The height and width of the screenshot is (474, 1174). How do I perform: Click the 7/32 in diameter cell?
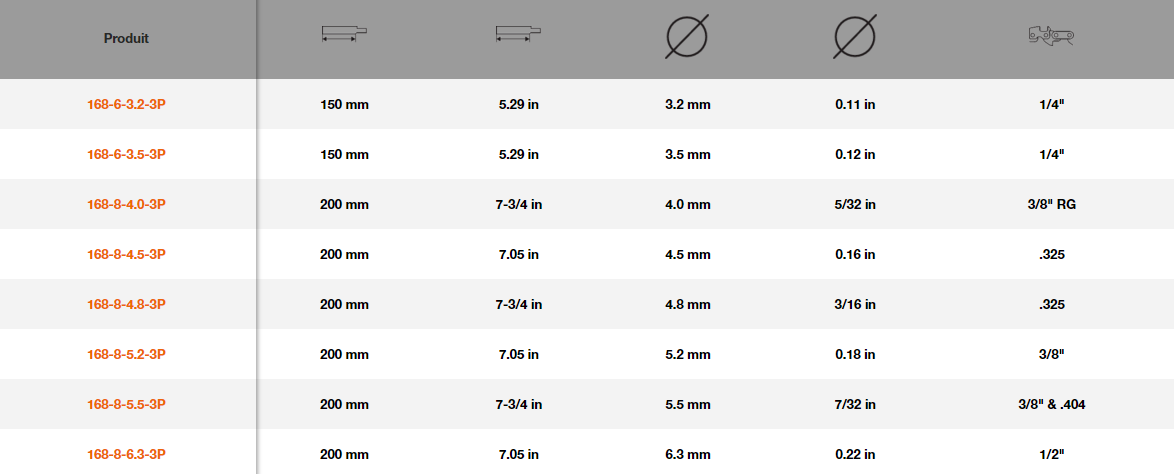coord(855,404)
